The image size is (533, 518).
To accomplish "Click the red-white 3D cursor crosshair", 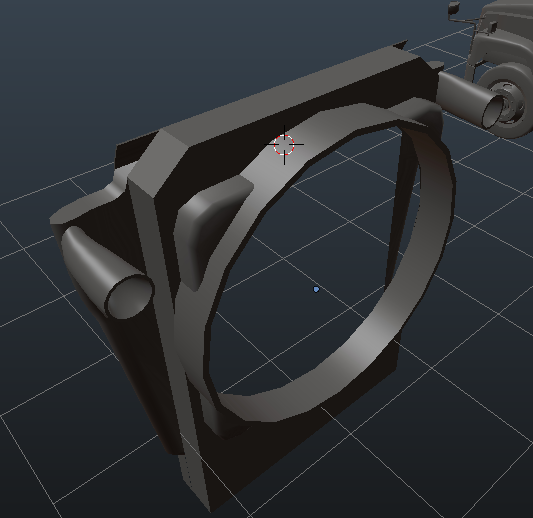I will tap(284, 144).
